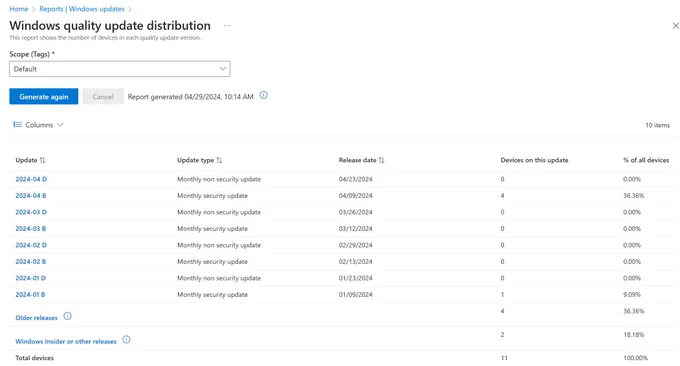Screen dimensions: 680x366
Task: Open the 2024-04 B update link
Action: click(31, 196)
